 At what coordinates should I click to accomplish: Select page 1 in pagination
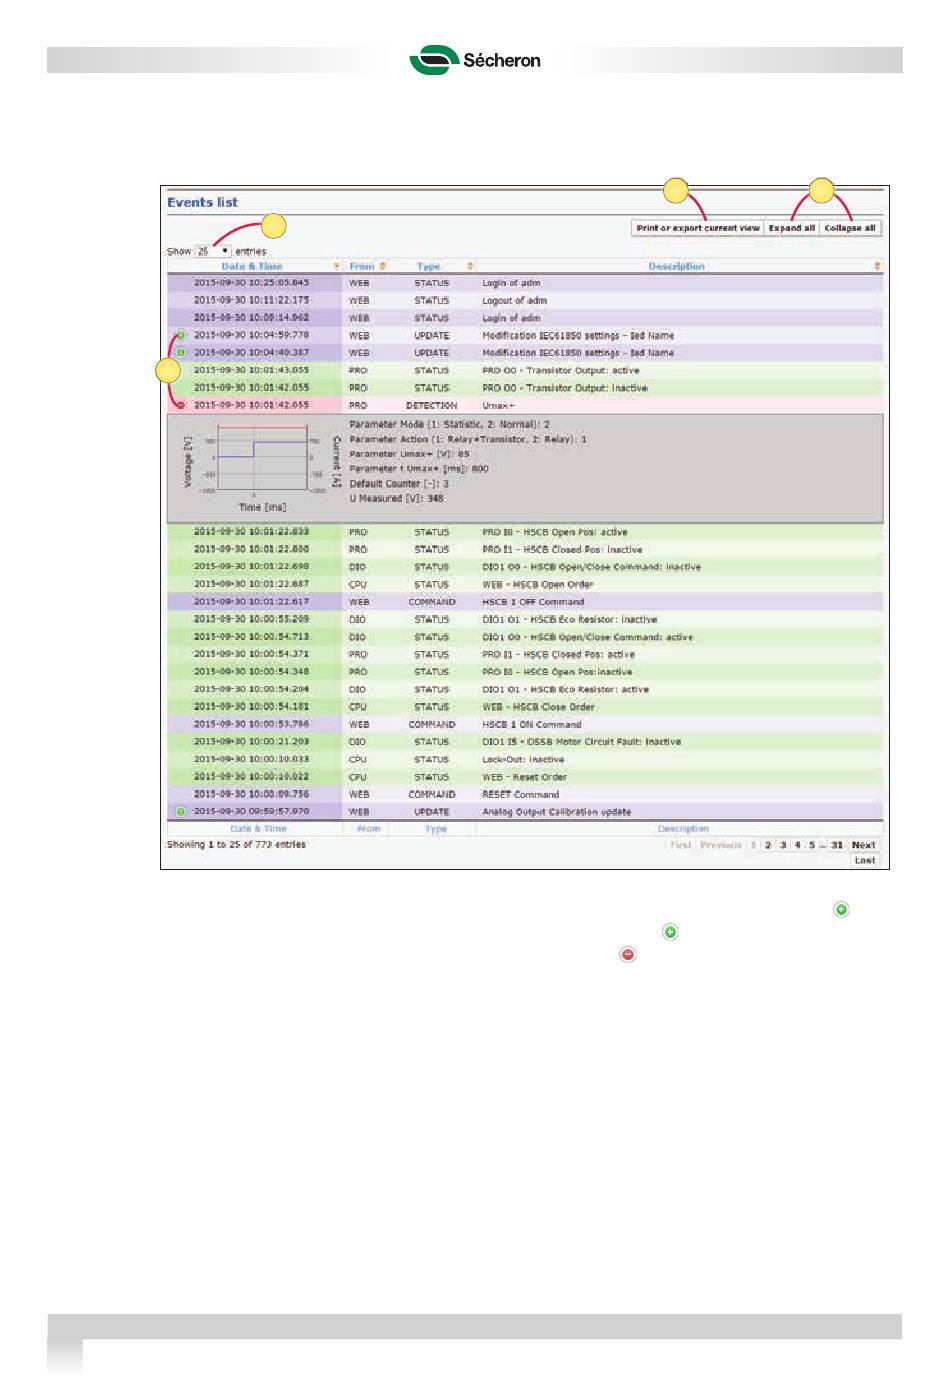tap(754, 845)
